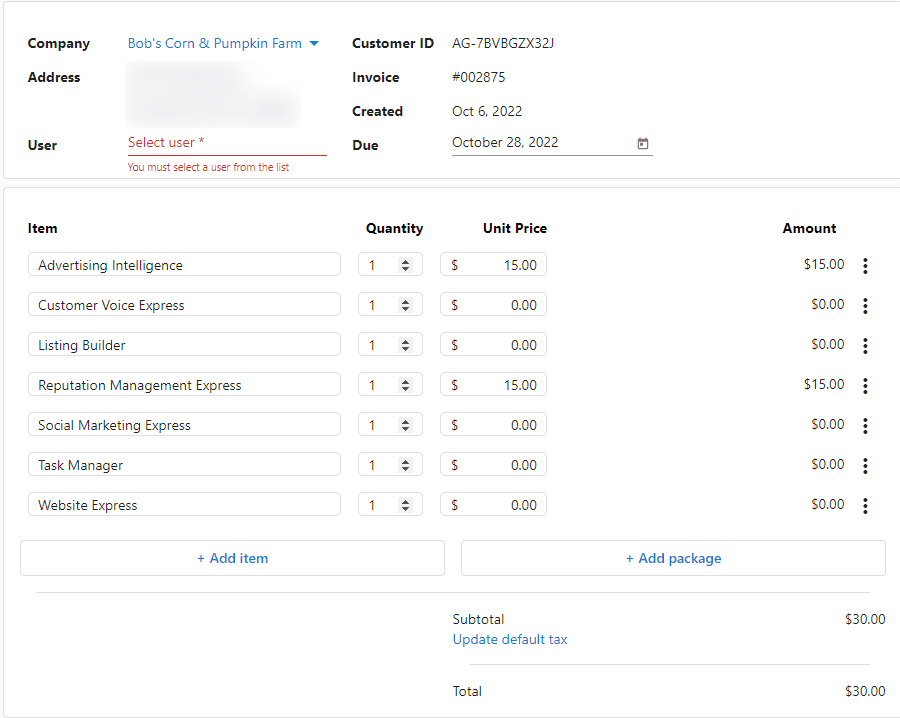Open the options menu for Social Marketing Express
The image size is (900, 718).
865,424
